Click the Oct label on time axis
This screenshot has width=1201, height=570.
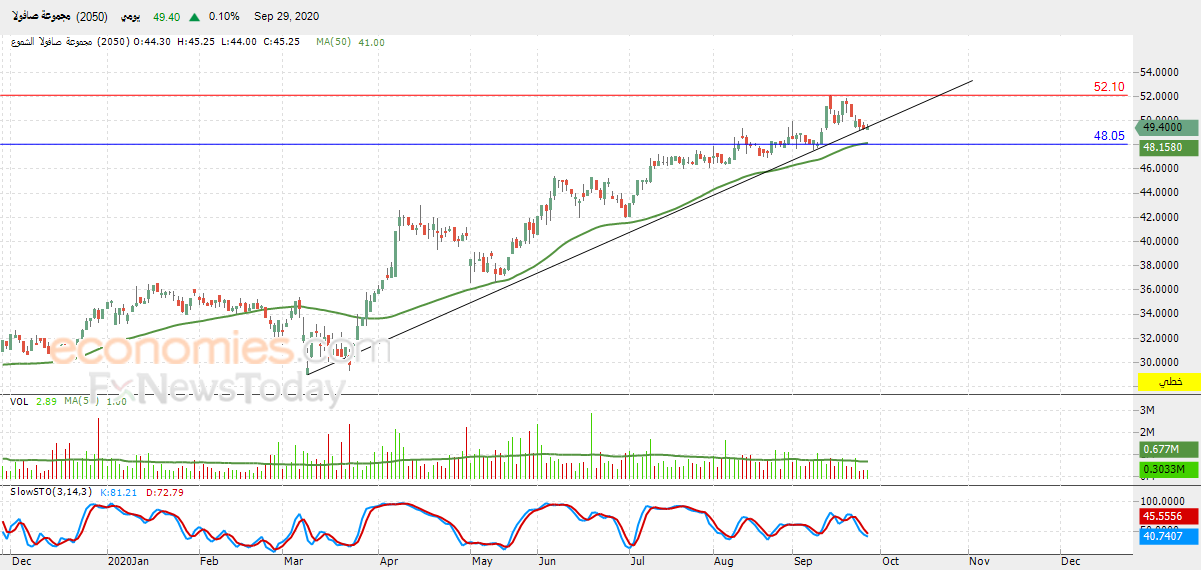click(x=890, y=562)
